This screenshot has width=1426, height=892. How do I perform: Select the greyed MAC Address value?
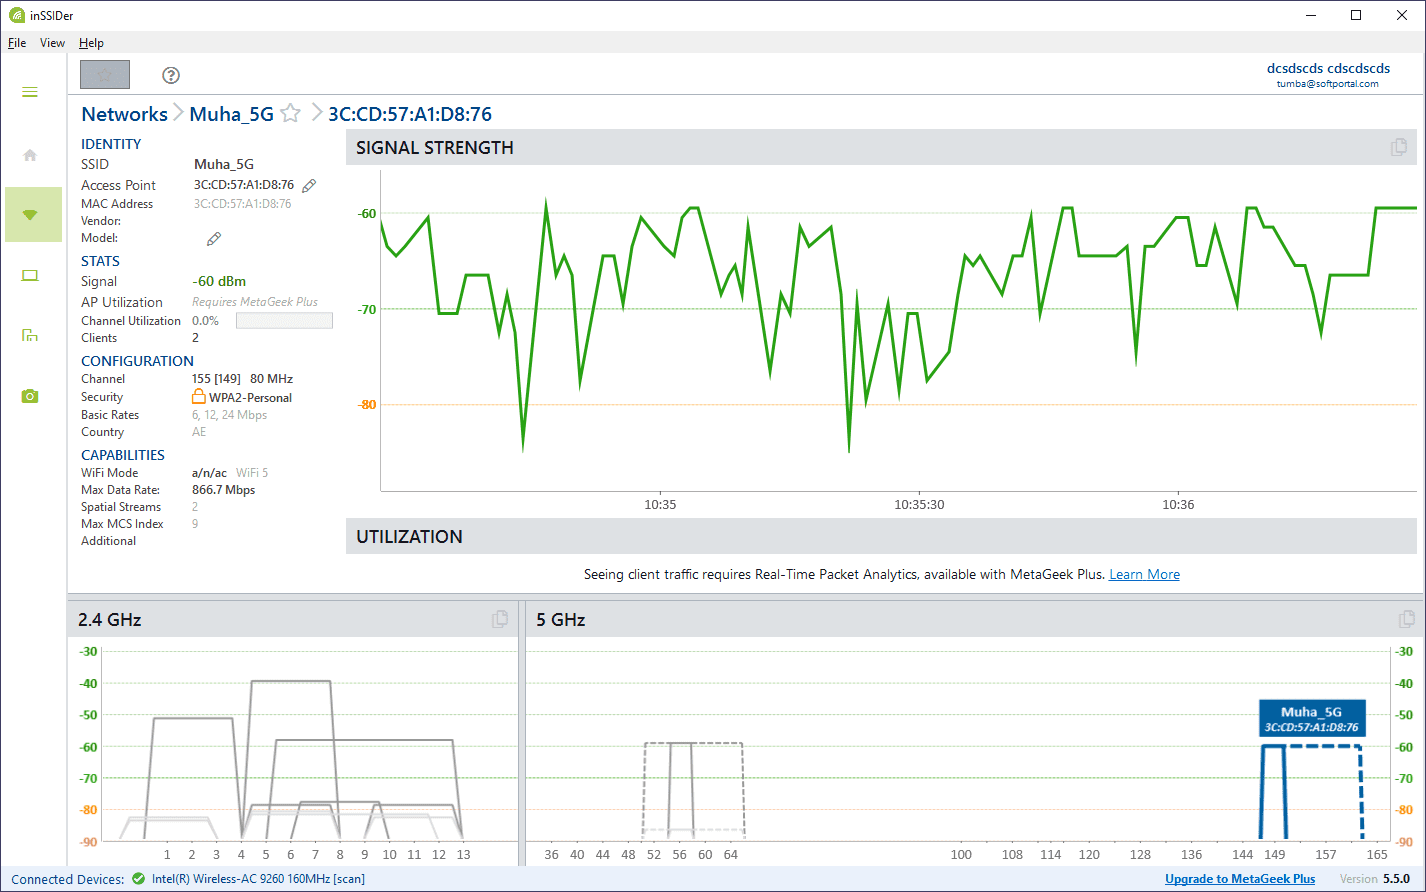pyautogui.click(x=243, y=204)
